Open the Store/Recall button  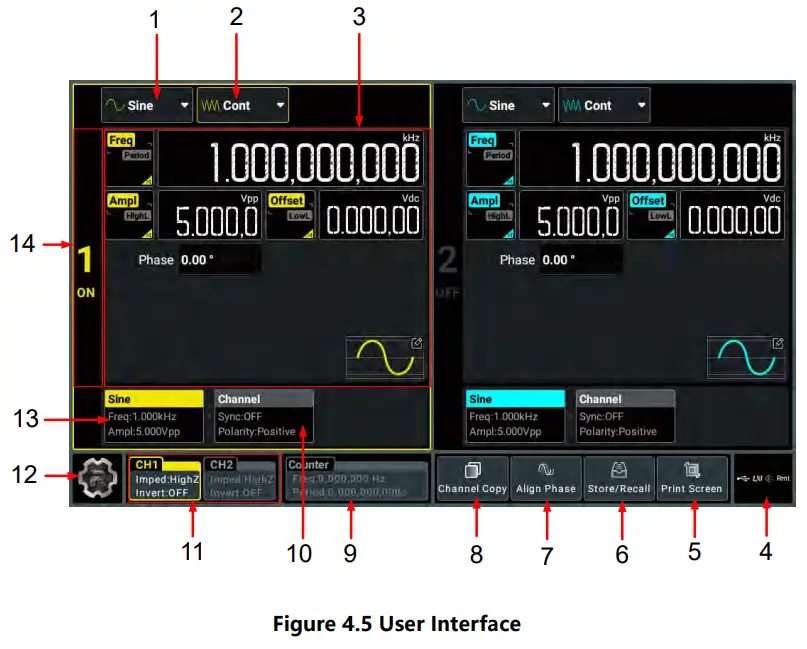(x=619, y=479)
